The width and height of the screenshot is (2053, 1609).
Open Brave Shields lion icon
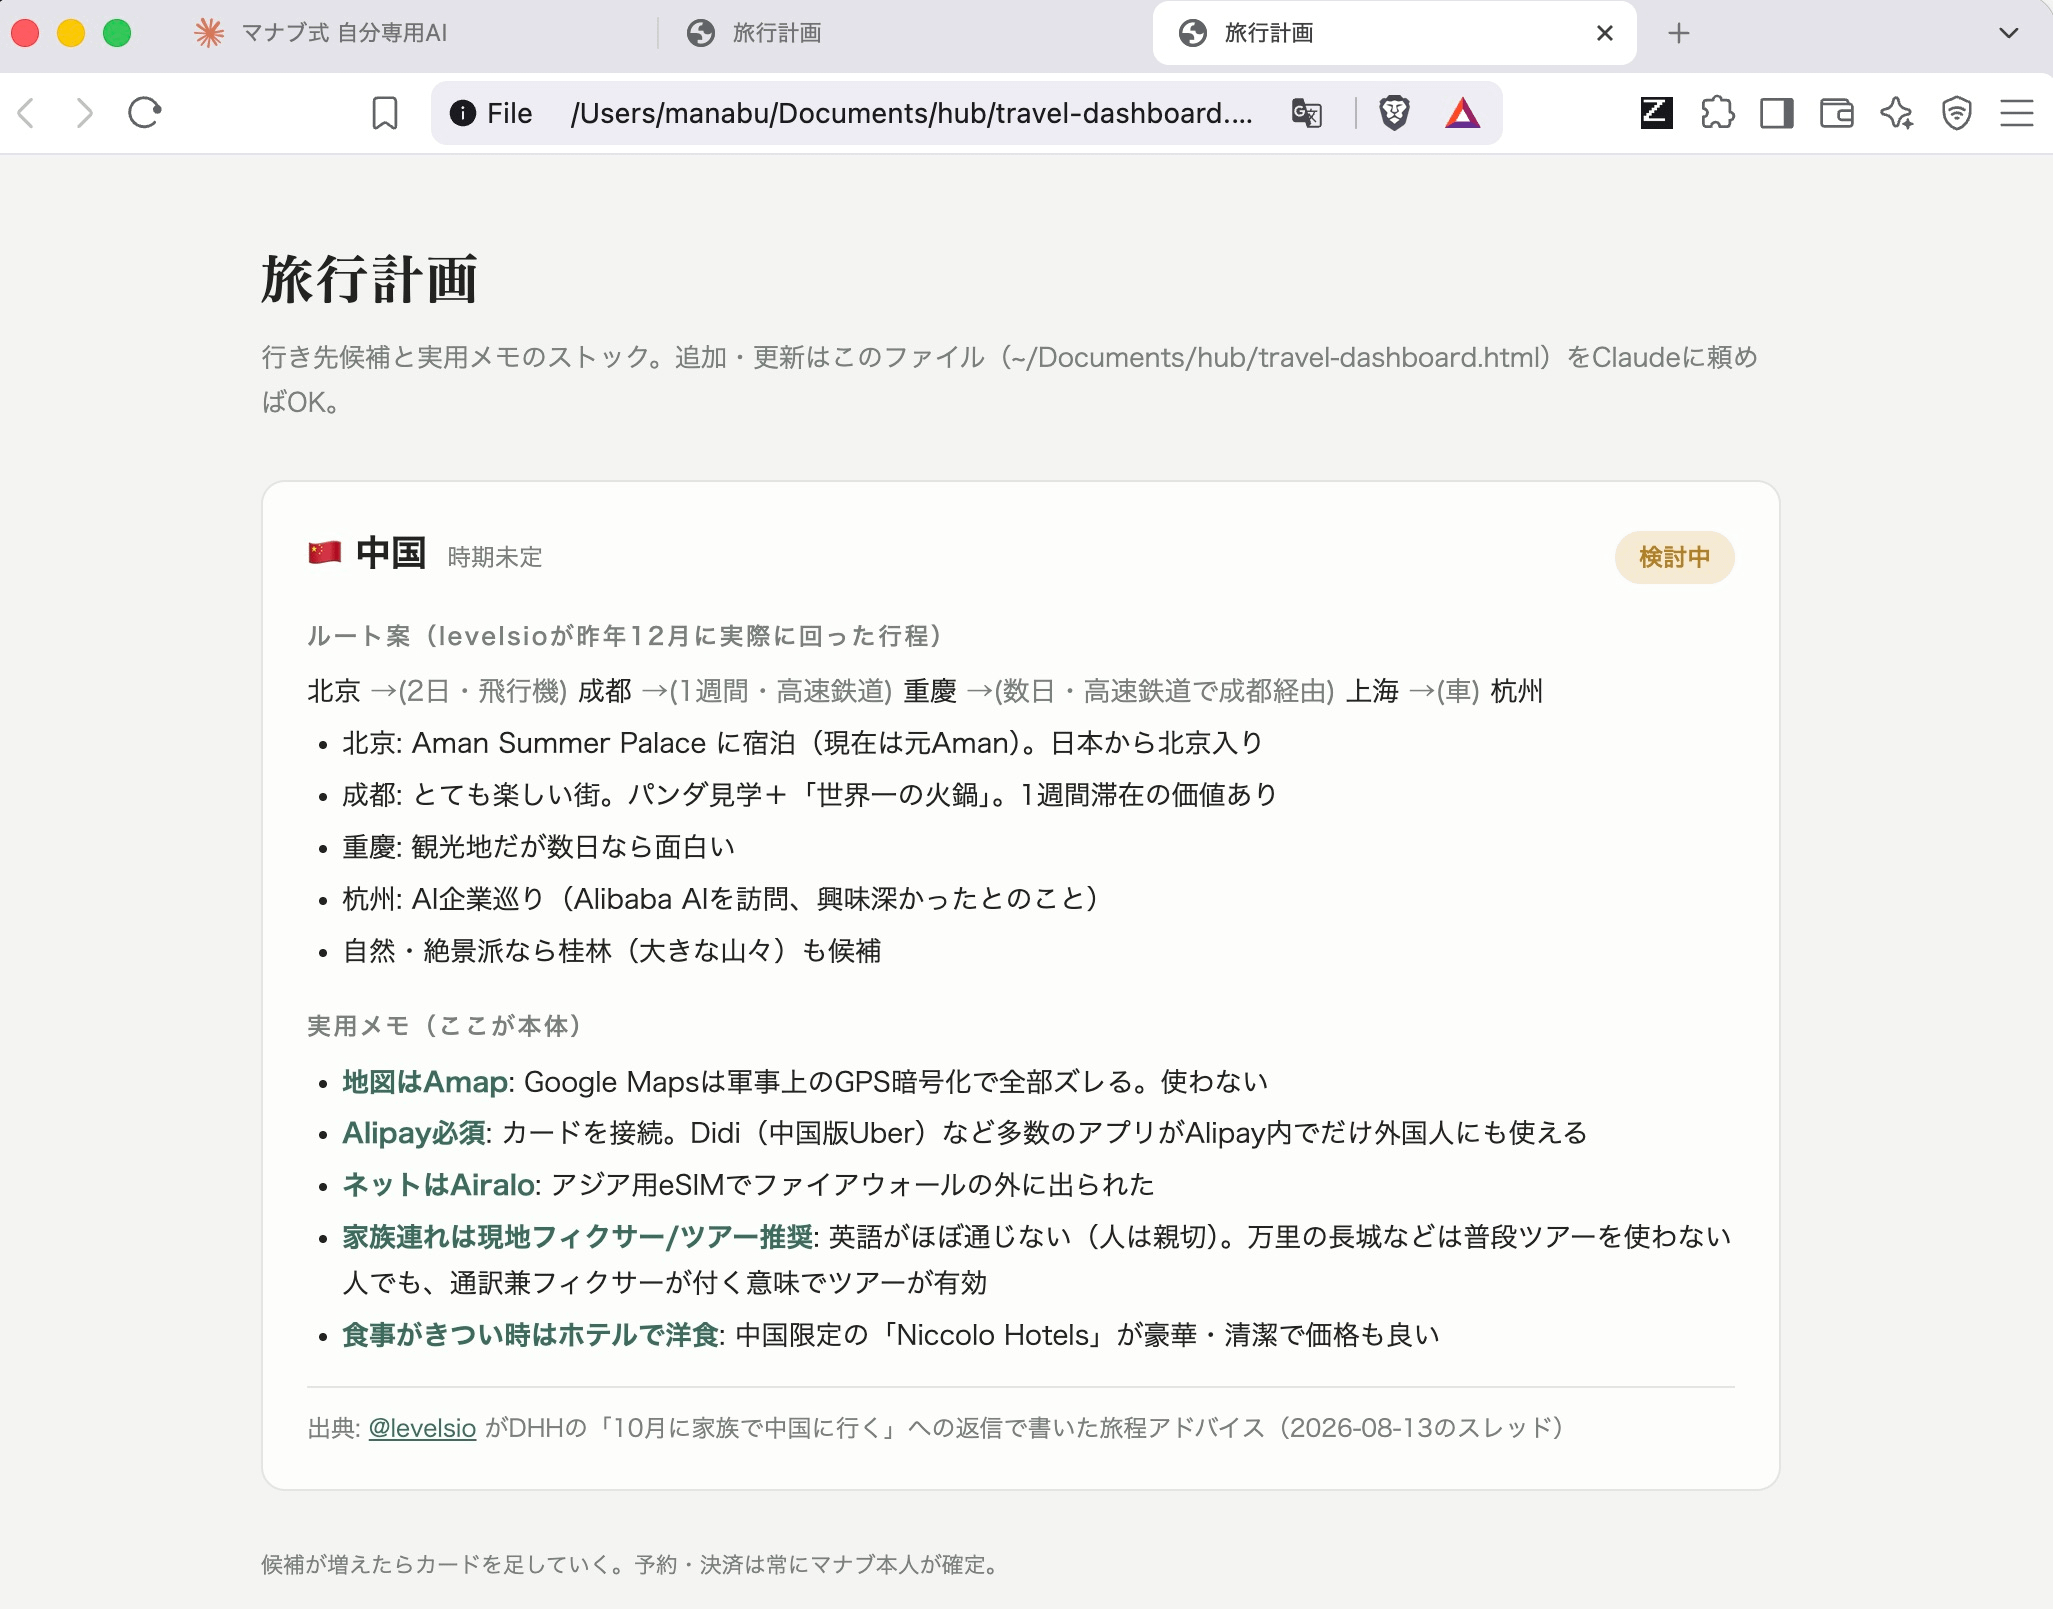coord(1394,113)
